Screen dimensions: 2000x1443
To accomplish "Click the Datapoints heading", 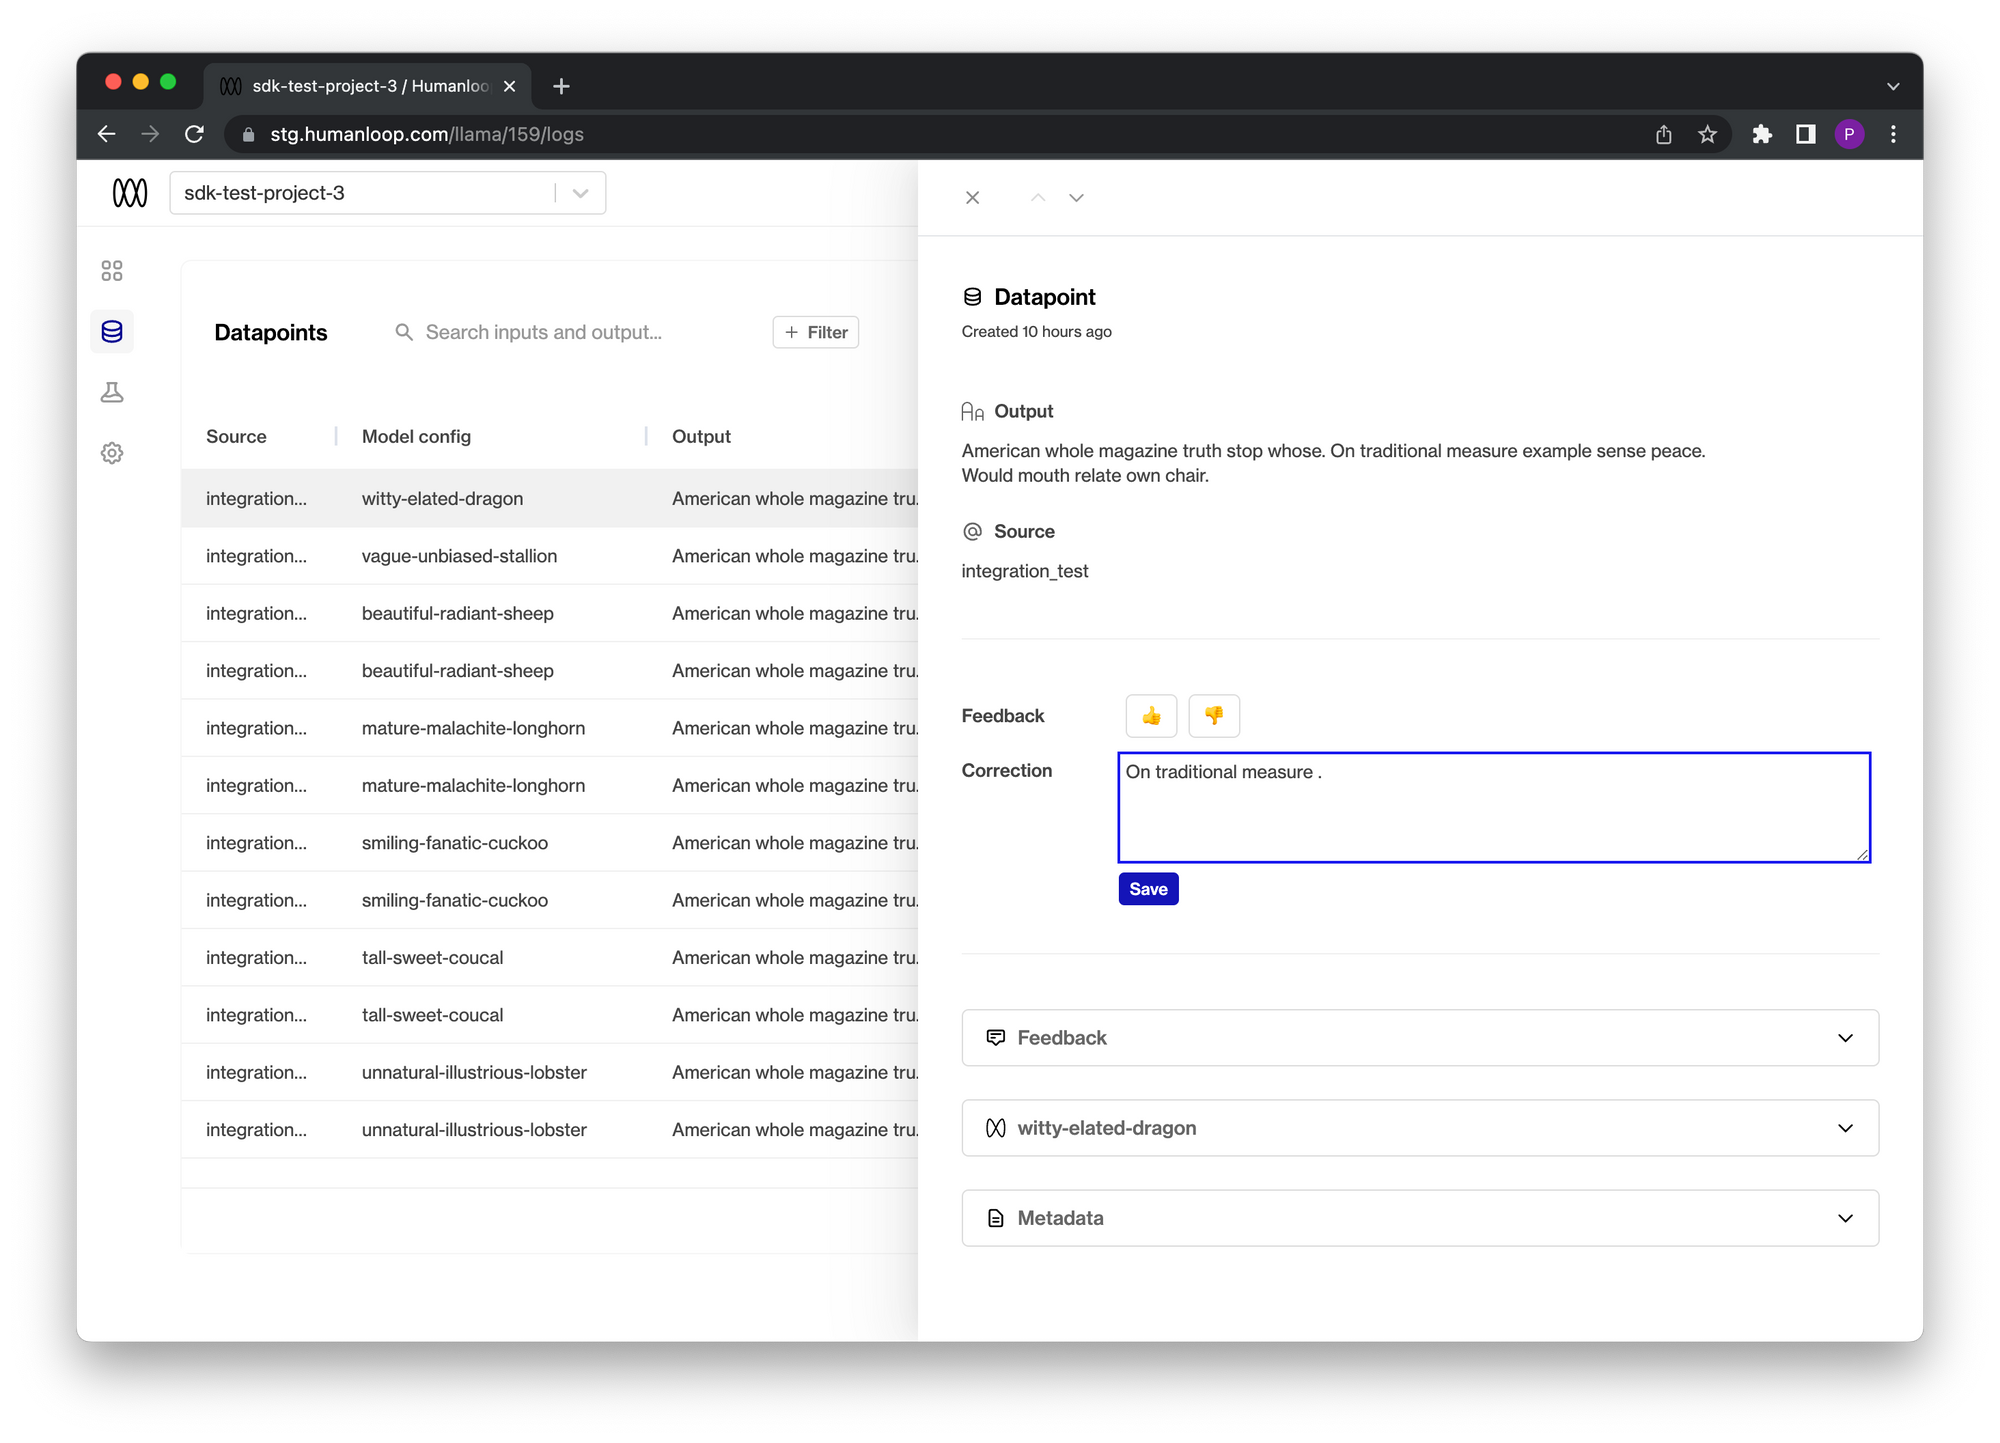I will point(270,332).
